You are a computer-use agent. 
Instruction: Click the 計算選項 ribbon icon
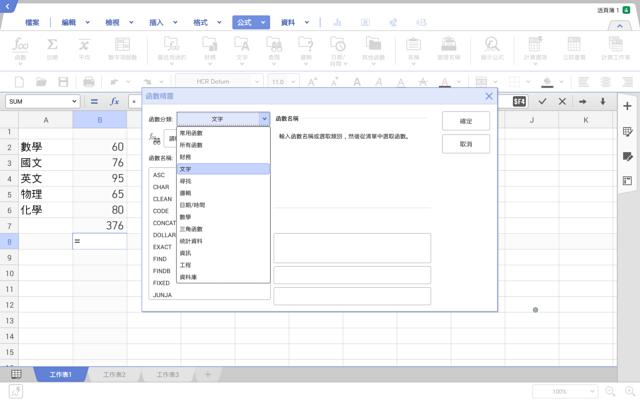[x=536, y=50]
